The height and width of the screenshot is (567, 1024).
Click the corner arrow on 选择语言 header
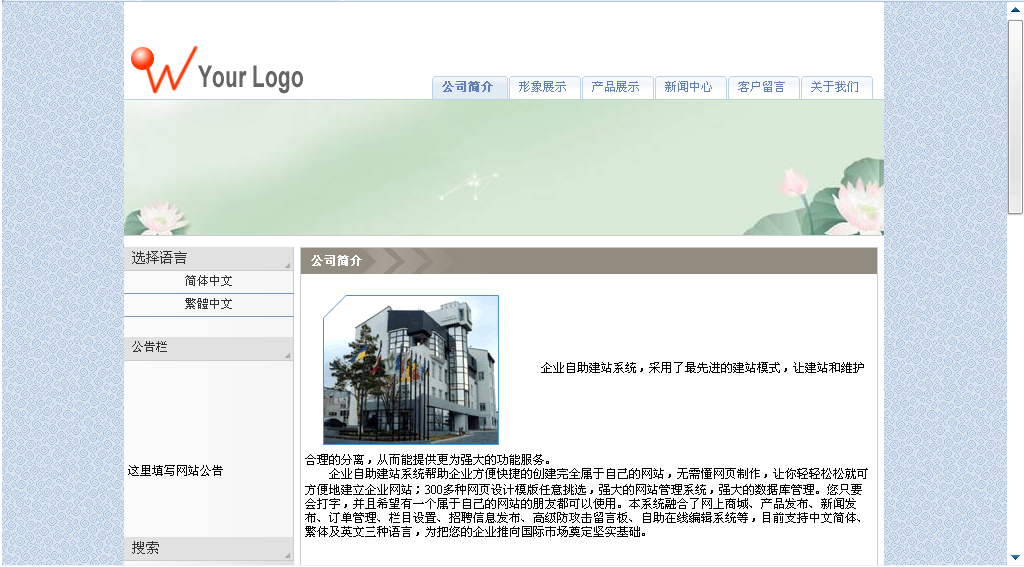(287, 265)
